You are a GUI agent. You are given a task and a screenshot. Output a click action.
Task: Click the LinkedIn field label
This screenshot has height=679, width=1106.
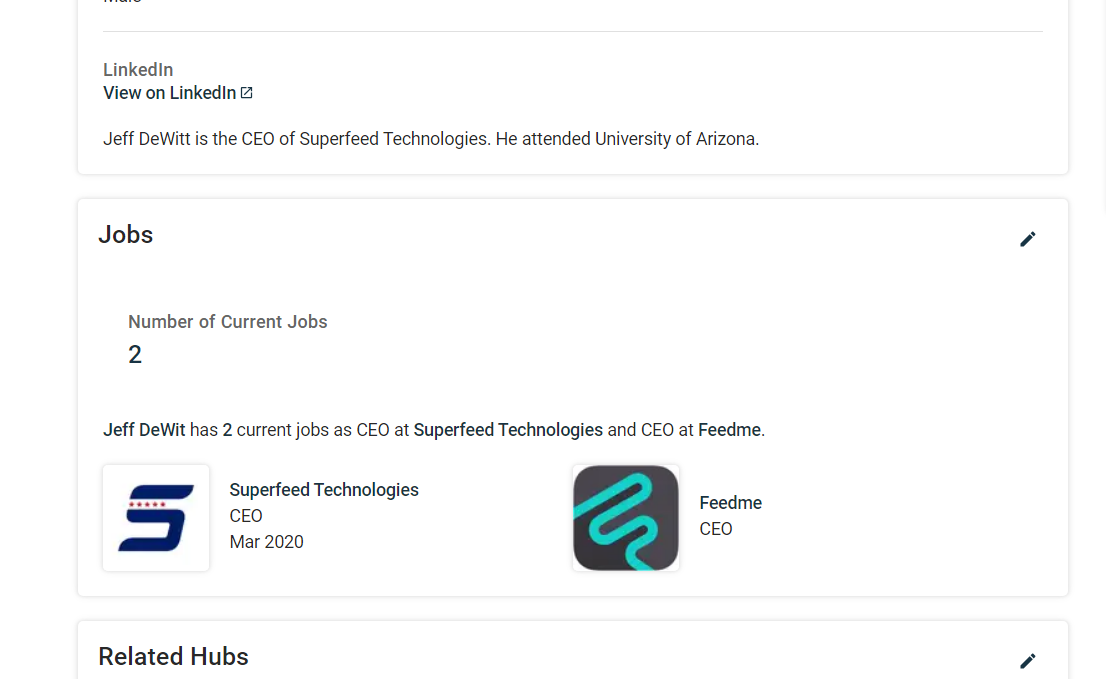138,70
